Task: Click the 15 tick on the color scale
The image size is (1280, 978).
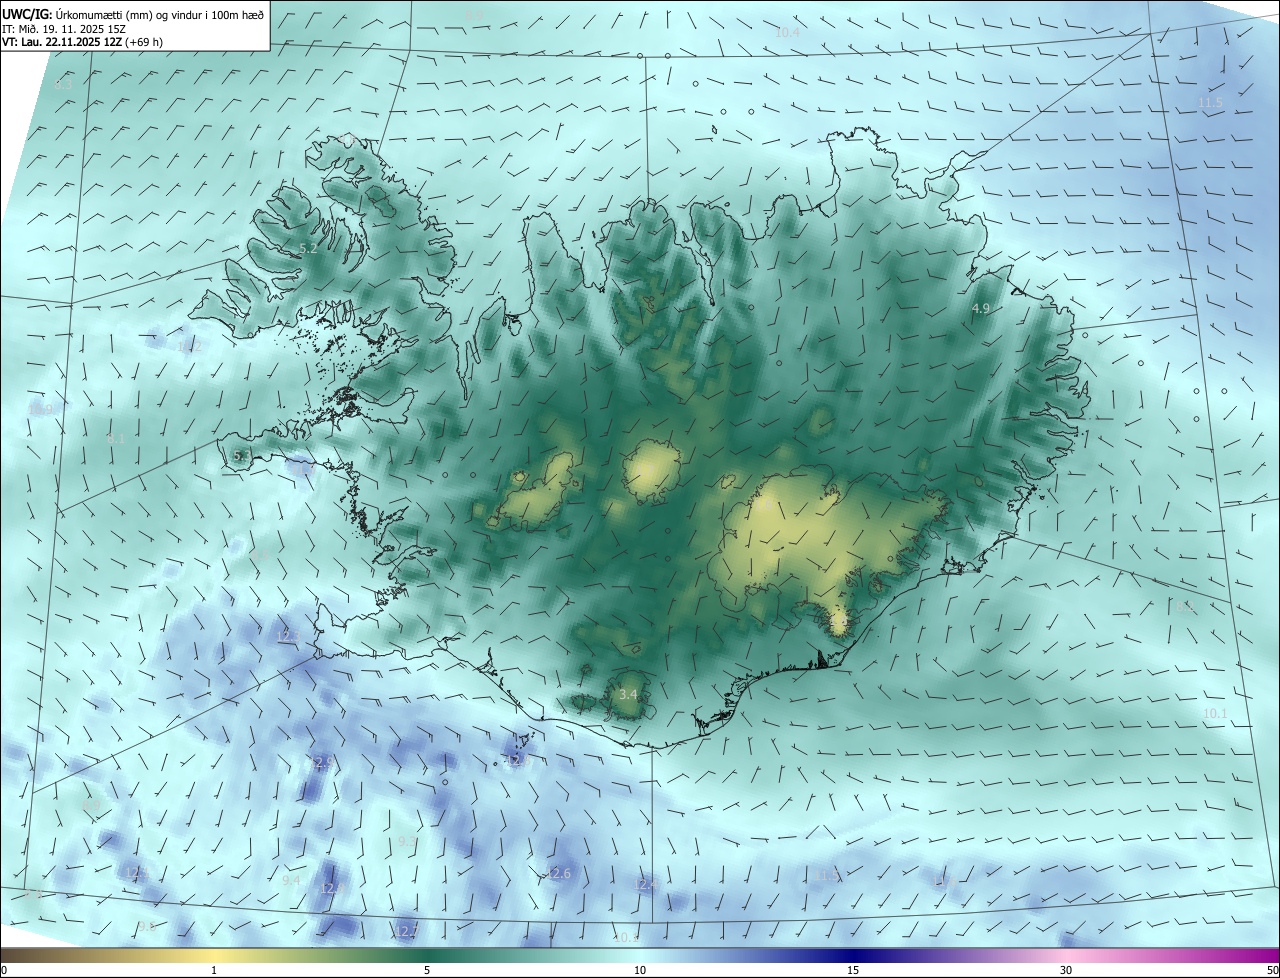Action: pos(853,970)
